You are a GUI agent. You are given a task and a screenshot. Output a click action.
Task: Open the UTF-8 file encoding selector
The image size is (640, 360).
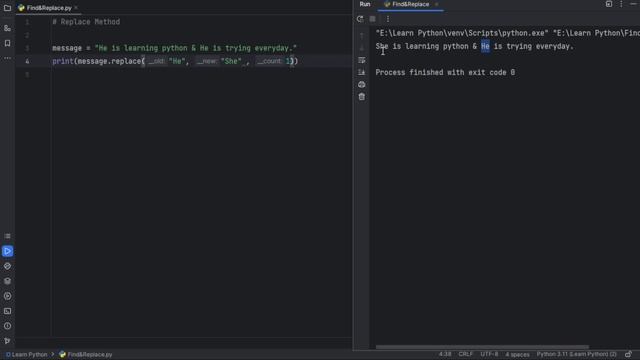coord(489,354)
